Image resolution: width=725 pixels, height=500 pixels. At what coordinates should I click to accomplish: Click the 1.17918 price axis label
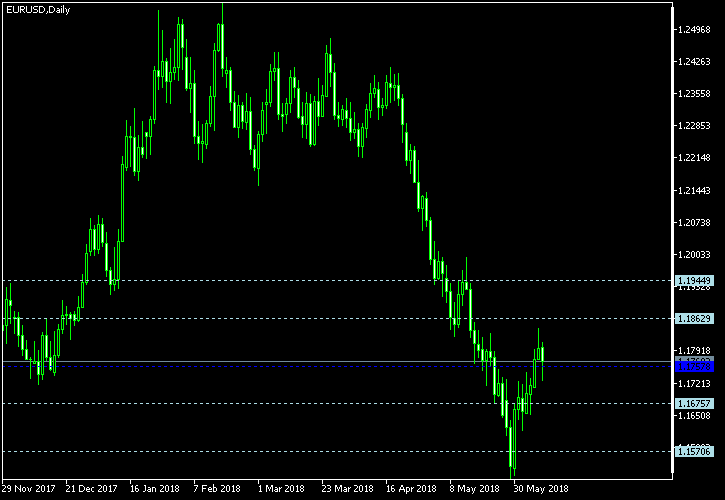tap(694, 351)
